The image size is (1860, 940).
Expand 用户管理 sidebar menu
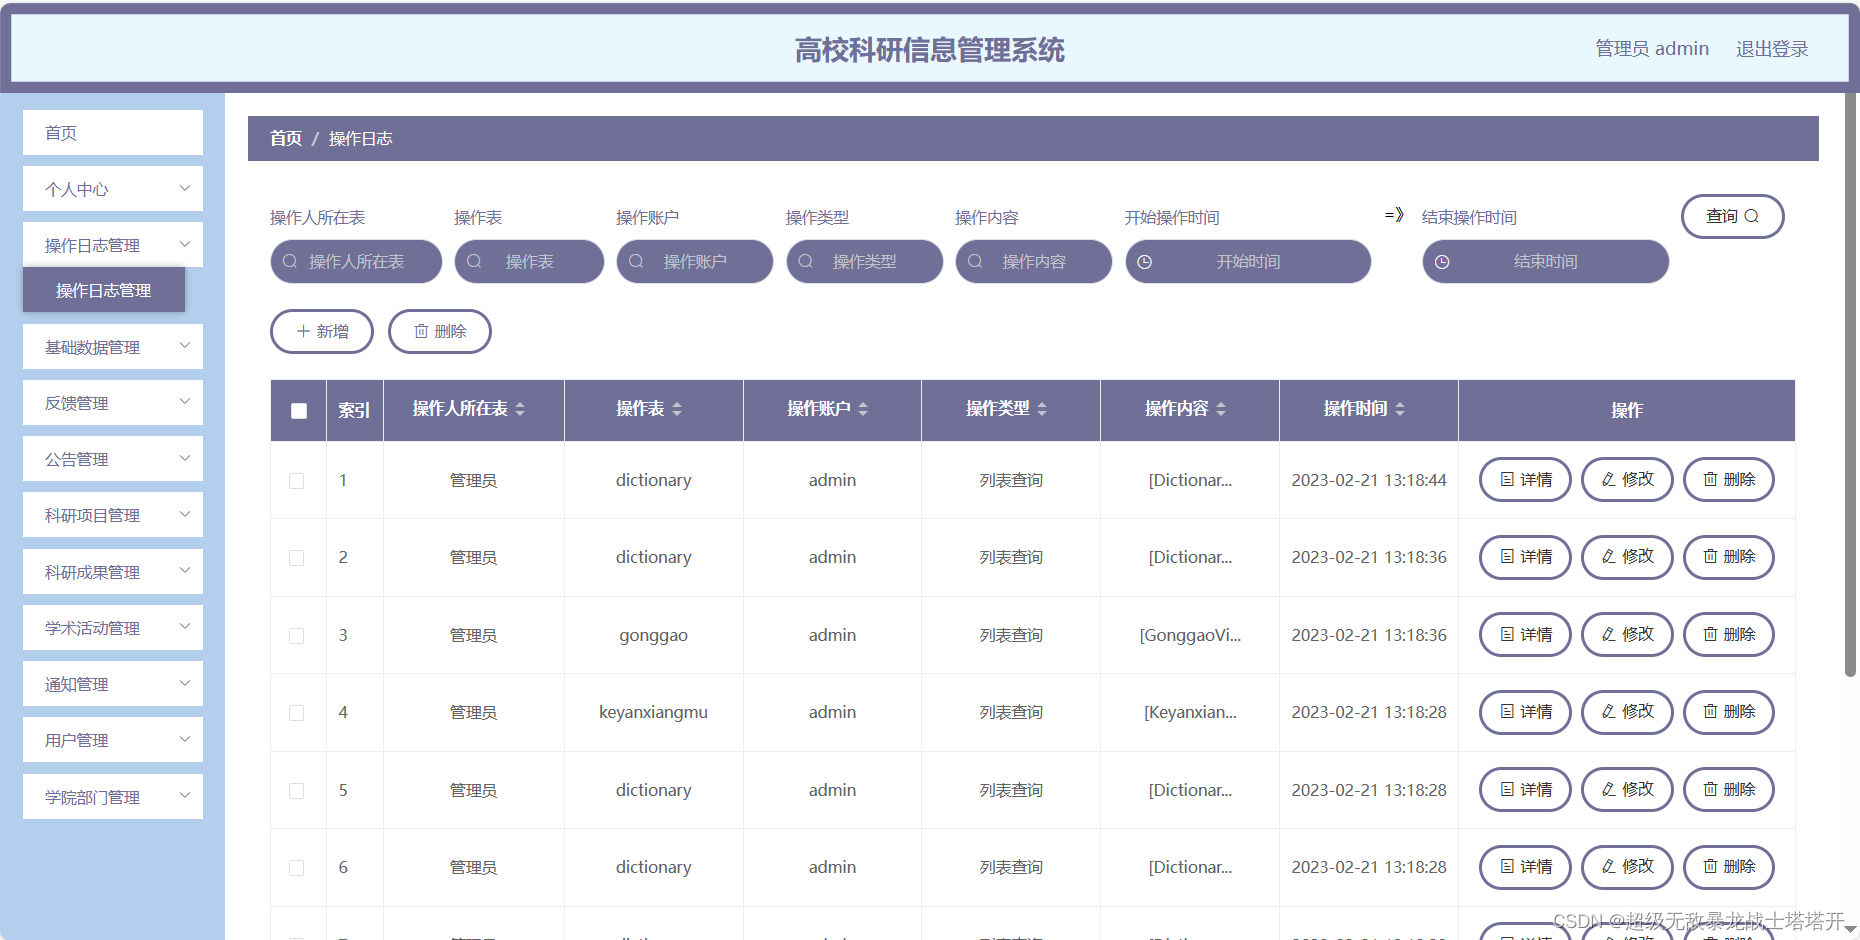(x=113, y=740)
